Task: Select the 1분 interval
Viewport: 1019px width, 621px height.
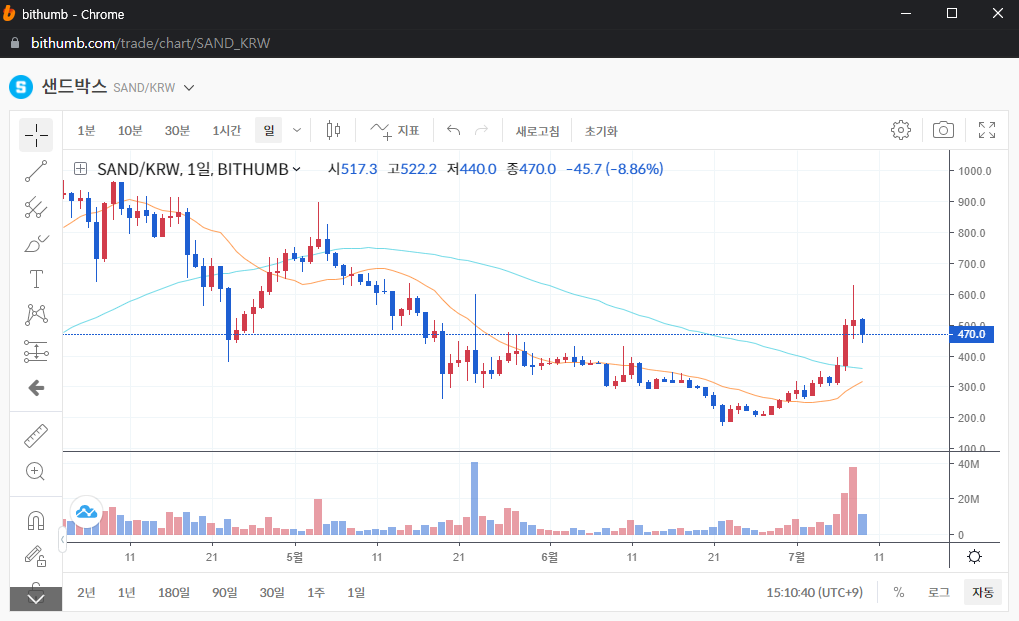Action: point(86,131)
